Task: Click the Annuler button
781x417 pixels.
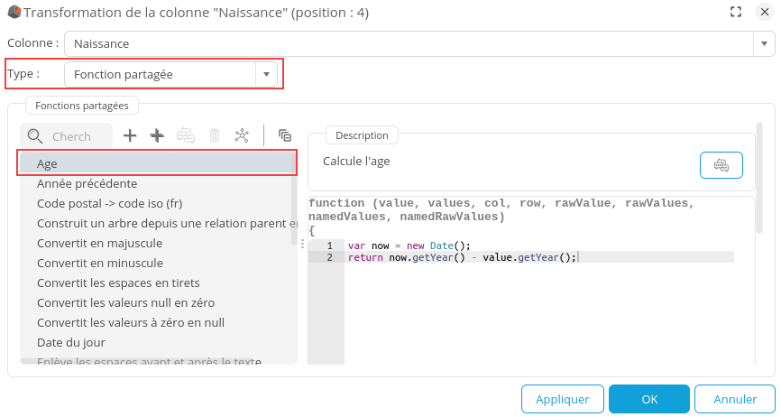Action: (734, 399)
